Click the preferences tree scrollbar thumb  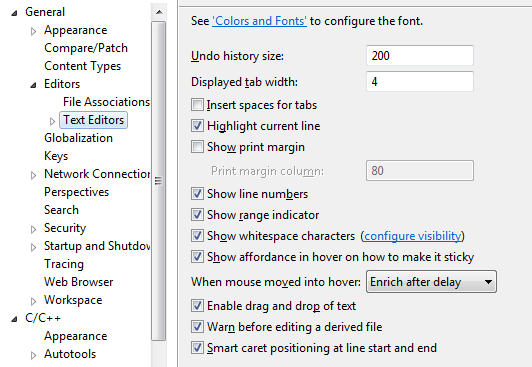(158, 180)
